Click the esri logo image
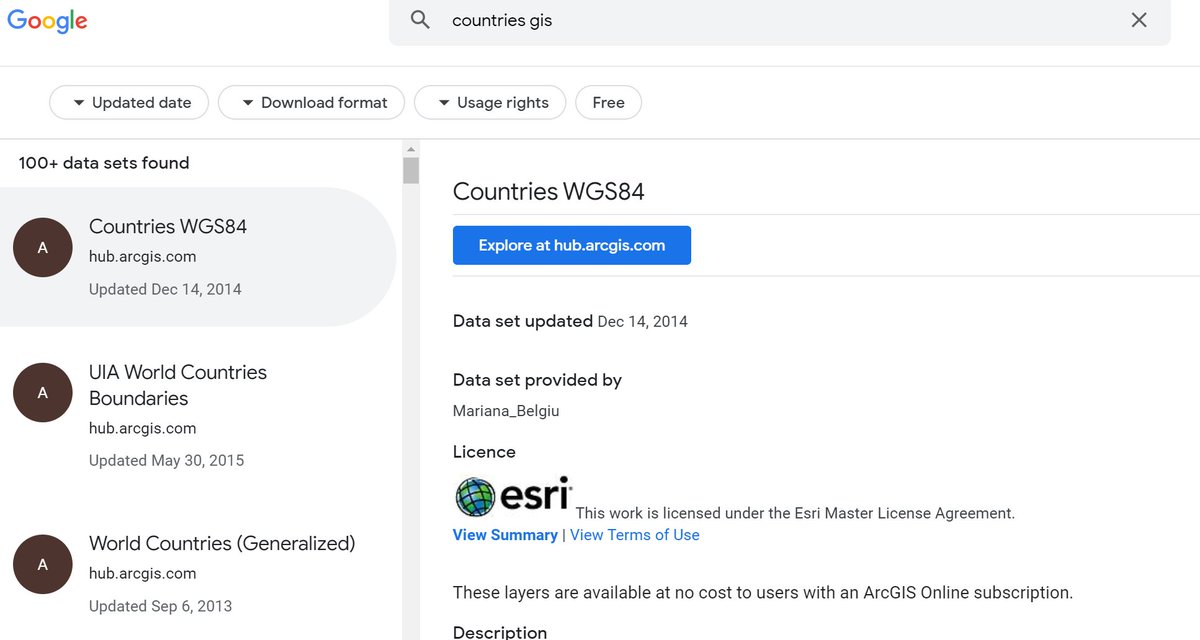 coord(513,496)
